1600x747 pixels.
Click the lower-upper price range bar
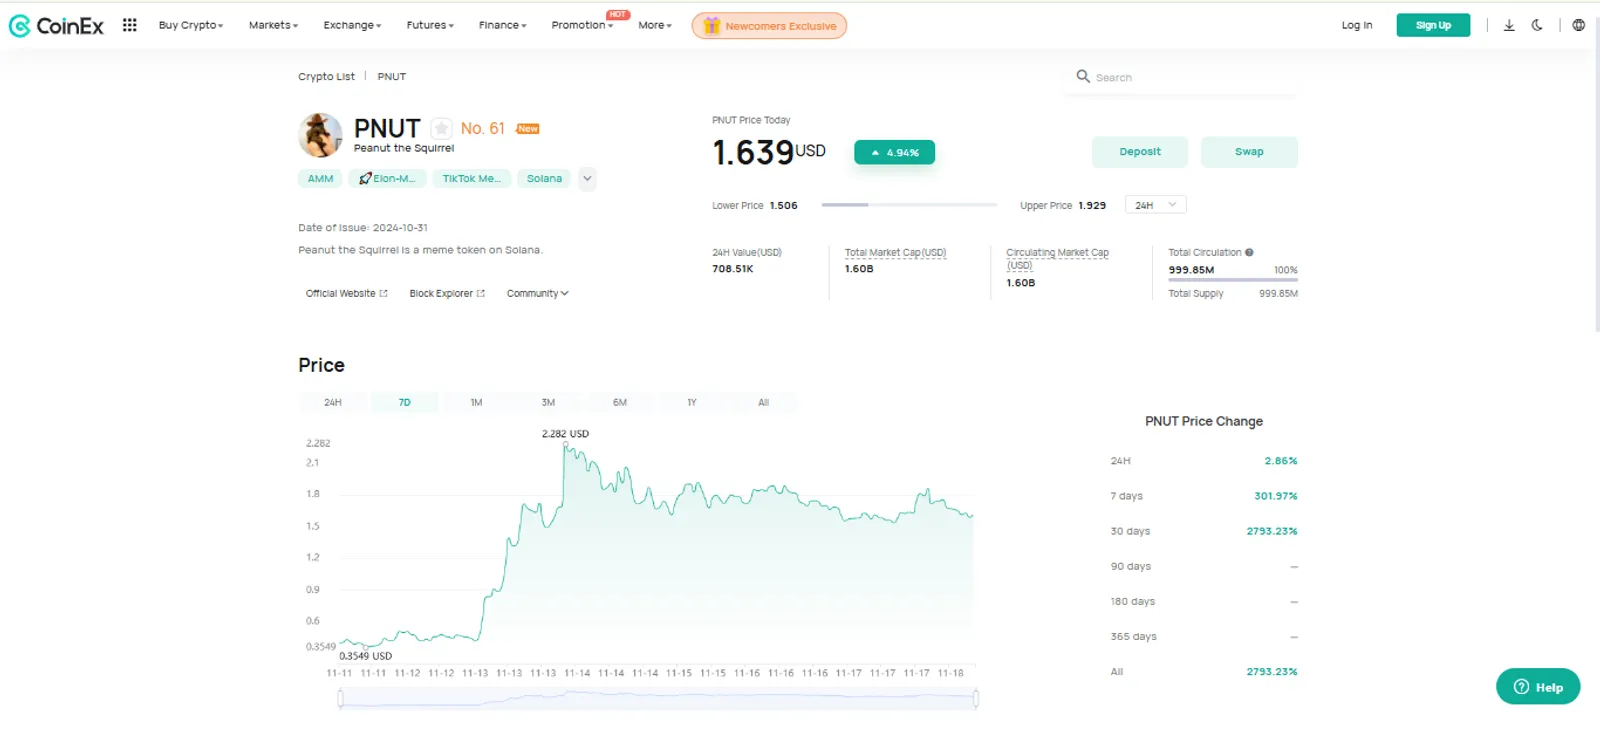(909, 205)
